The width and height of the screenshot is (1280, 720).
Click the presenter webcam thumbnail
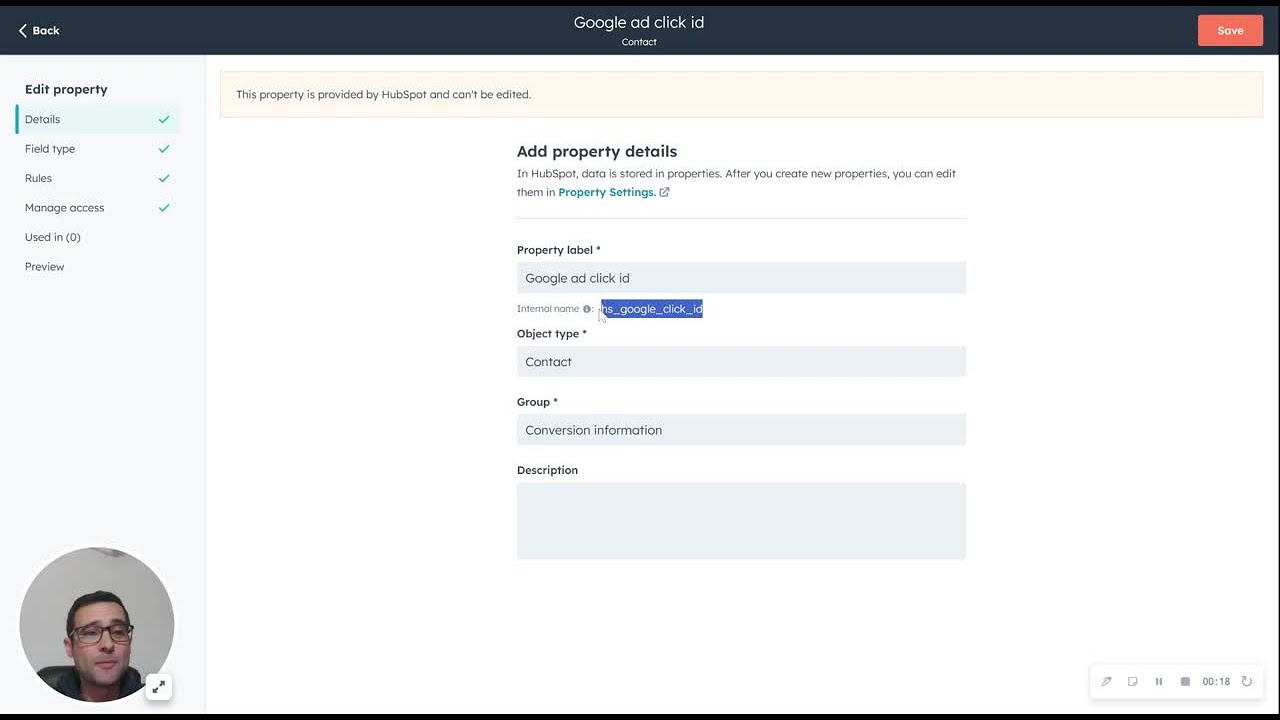pyautogui.click(x=96, y=624)
